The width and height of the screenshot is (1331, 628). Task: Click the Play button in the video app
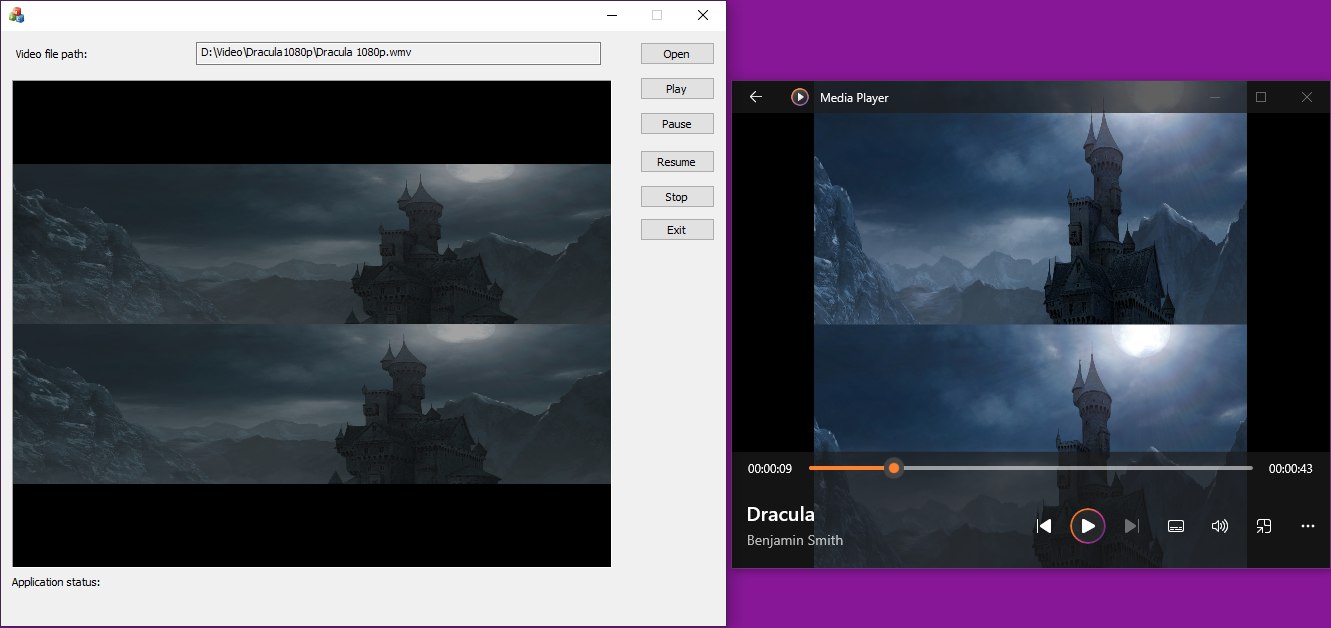[x=677, y=89]
